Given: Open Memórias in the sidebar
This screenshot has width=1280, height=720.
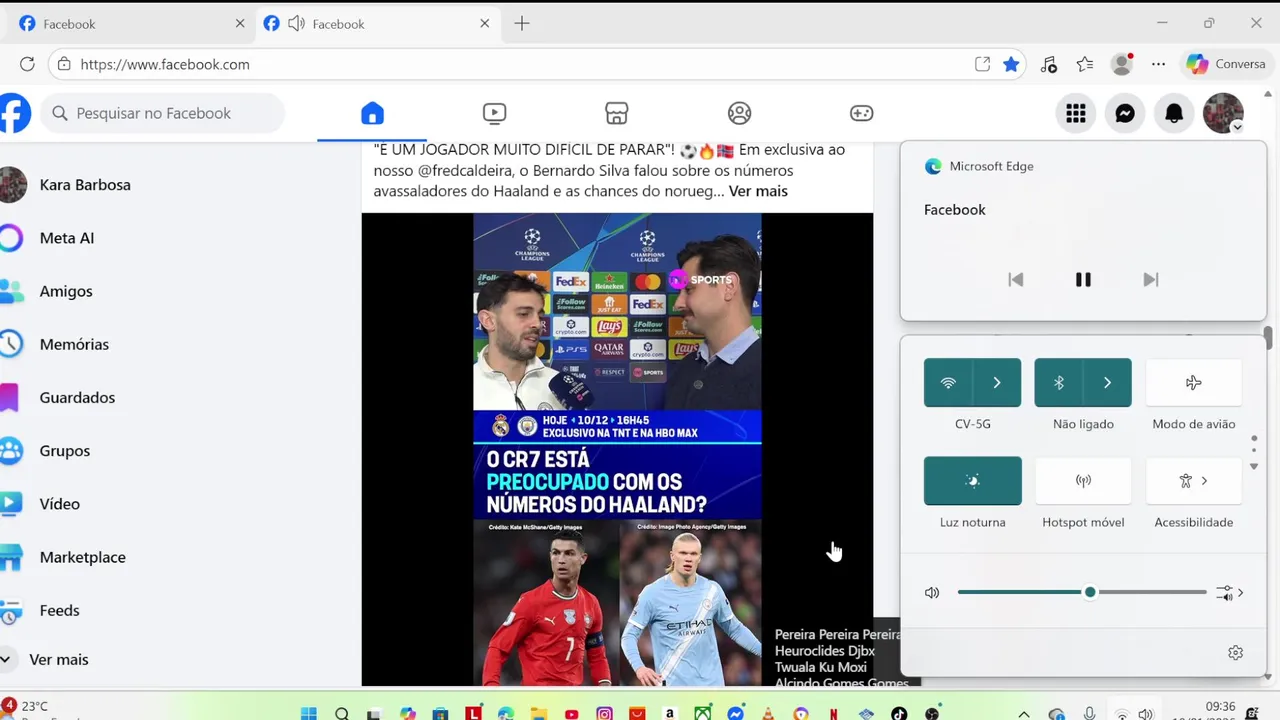Looking at the screenshot, I should pos(74,344).
